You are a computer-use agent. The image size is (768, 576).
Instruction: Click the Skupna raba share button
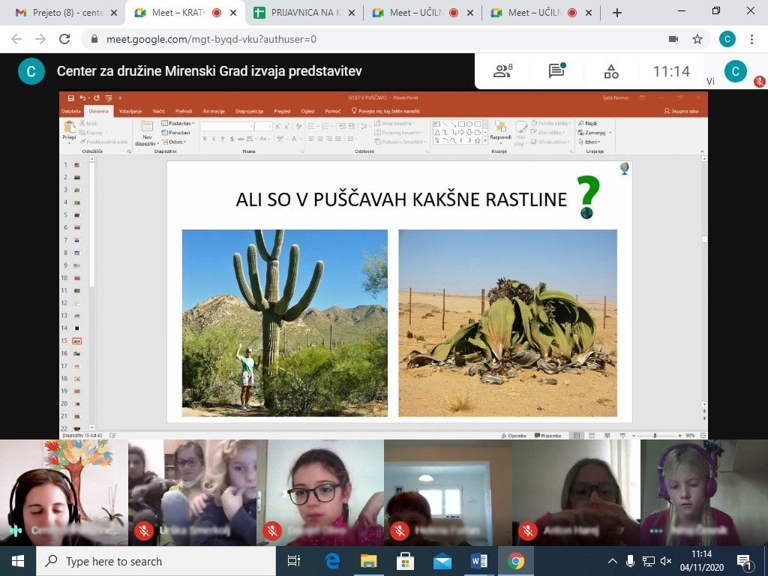681,111
